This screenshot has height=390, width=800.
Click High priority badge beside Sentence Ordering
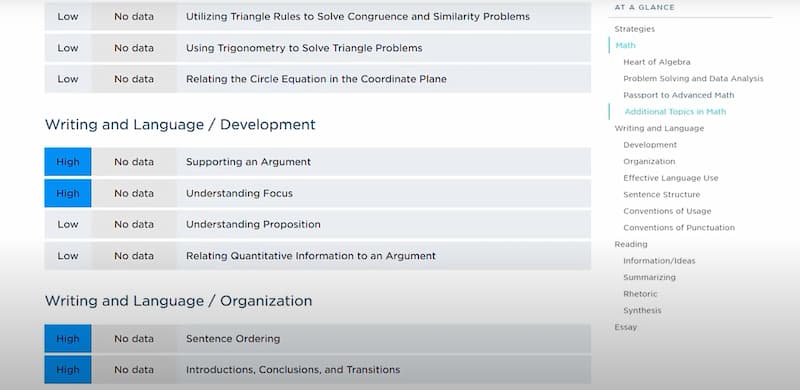pos(68,338)
